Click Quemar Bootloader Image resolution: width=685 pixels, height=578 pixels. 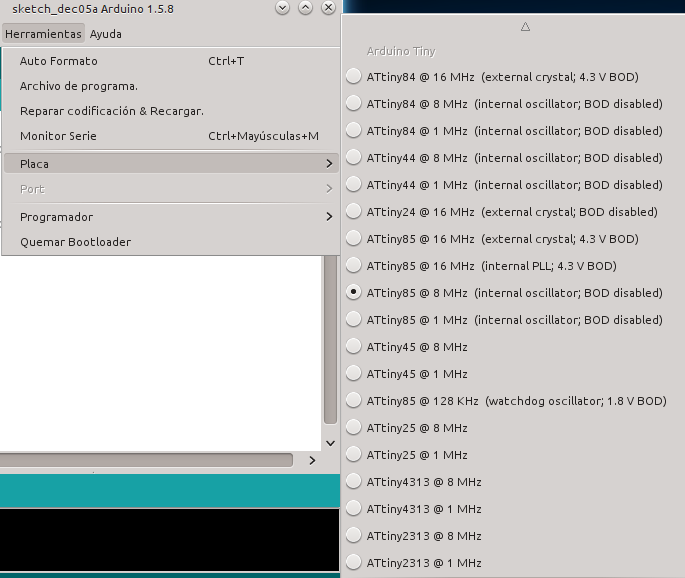[170, 242]
